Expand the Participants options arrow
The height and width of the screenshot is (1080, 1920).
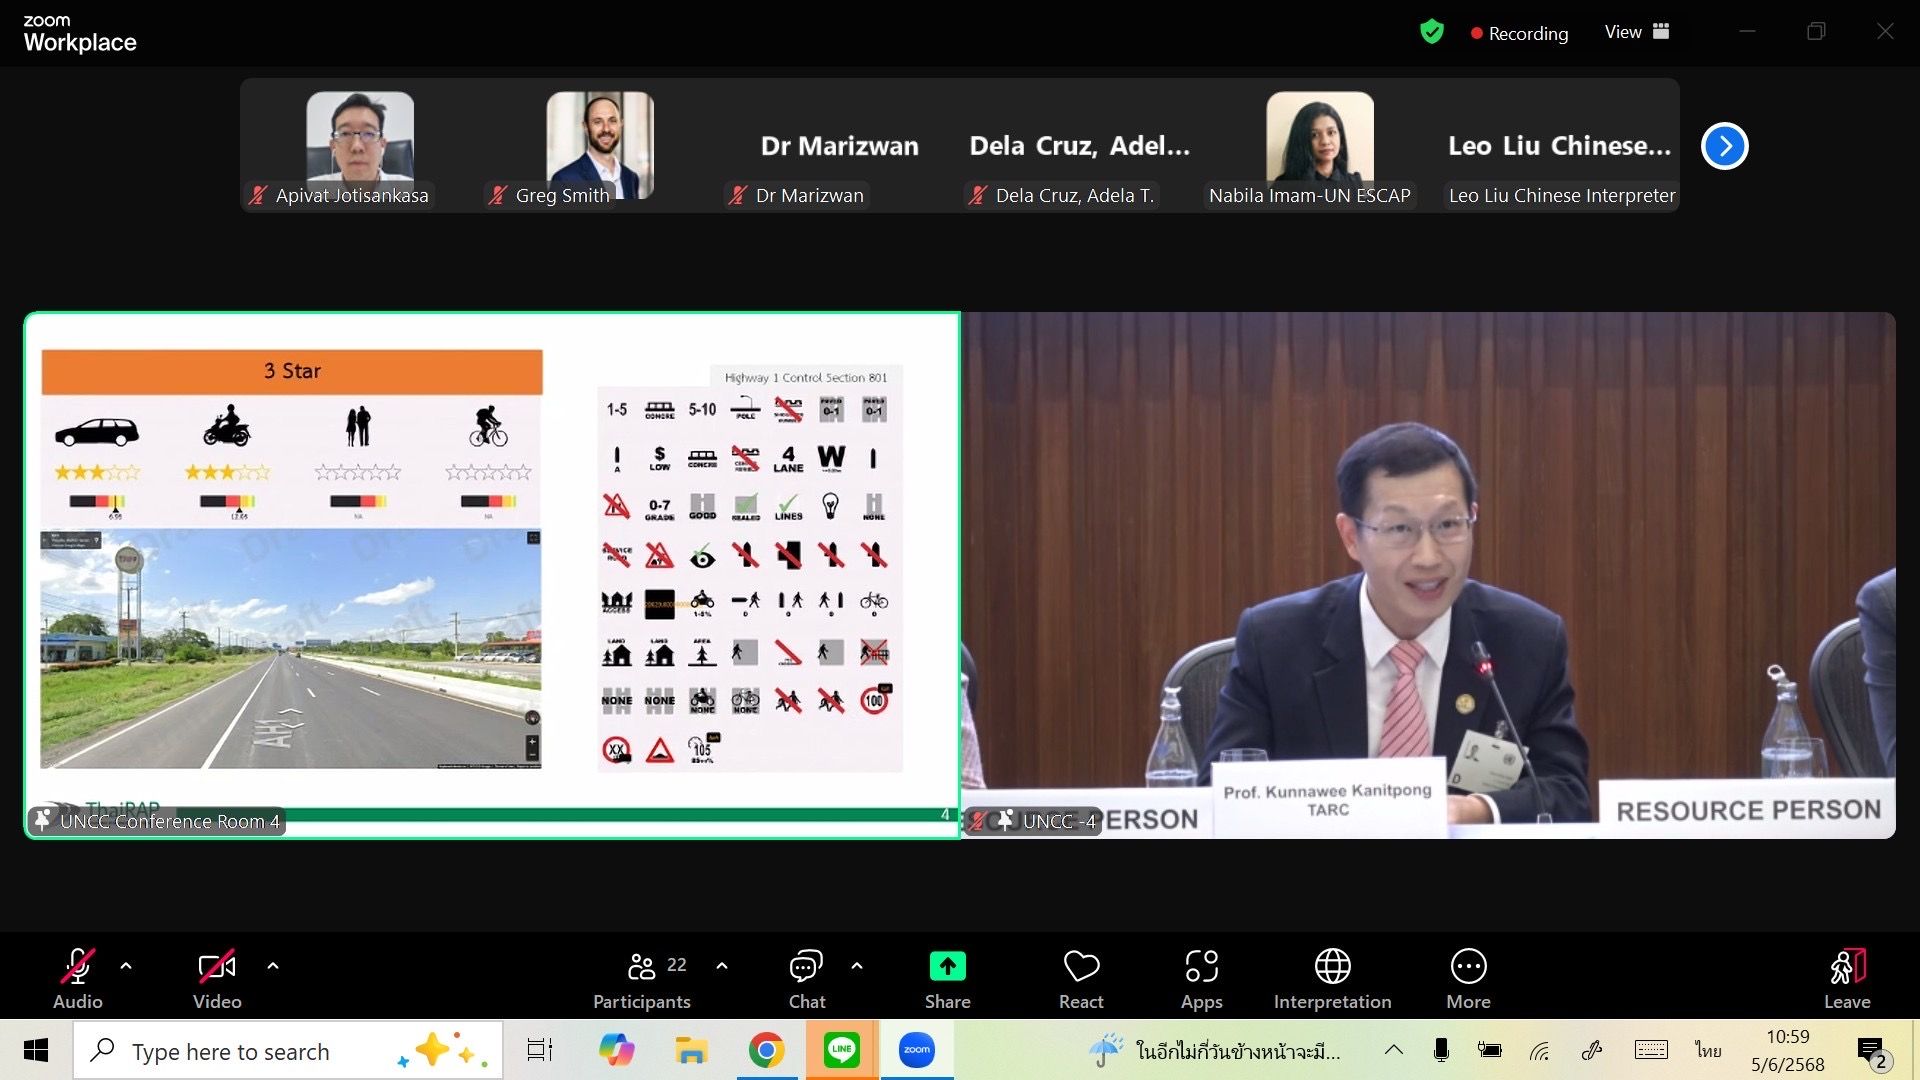point(722,966)
